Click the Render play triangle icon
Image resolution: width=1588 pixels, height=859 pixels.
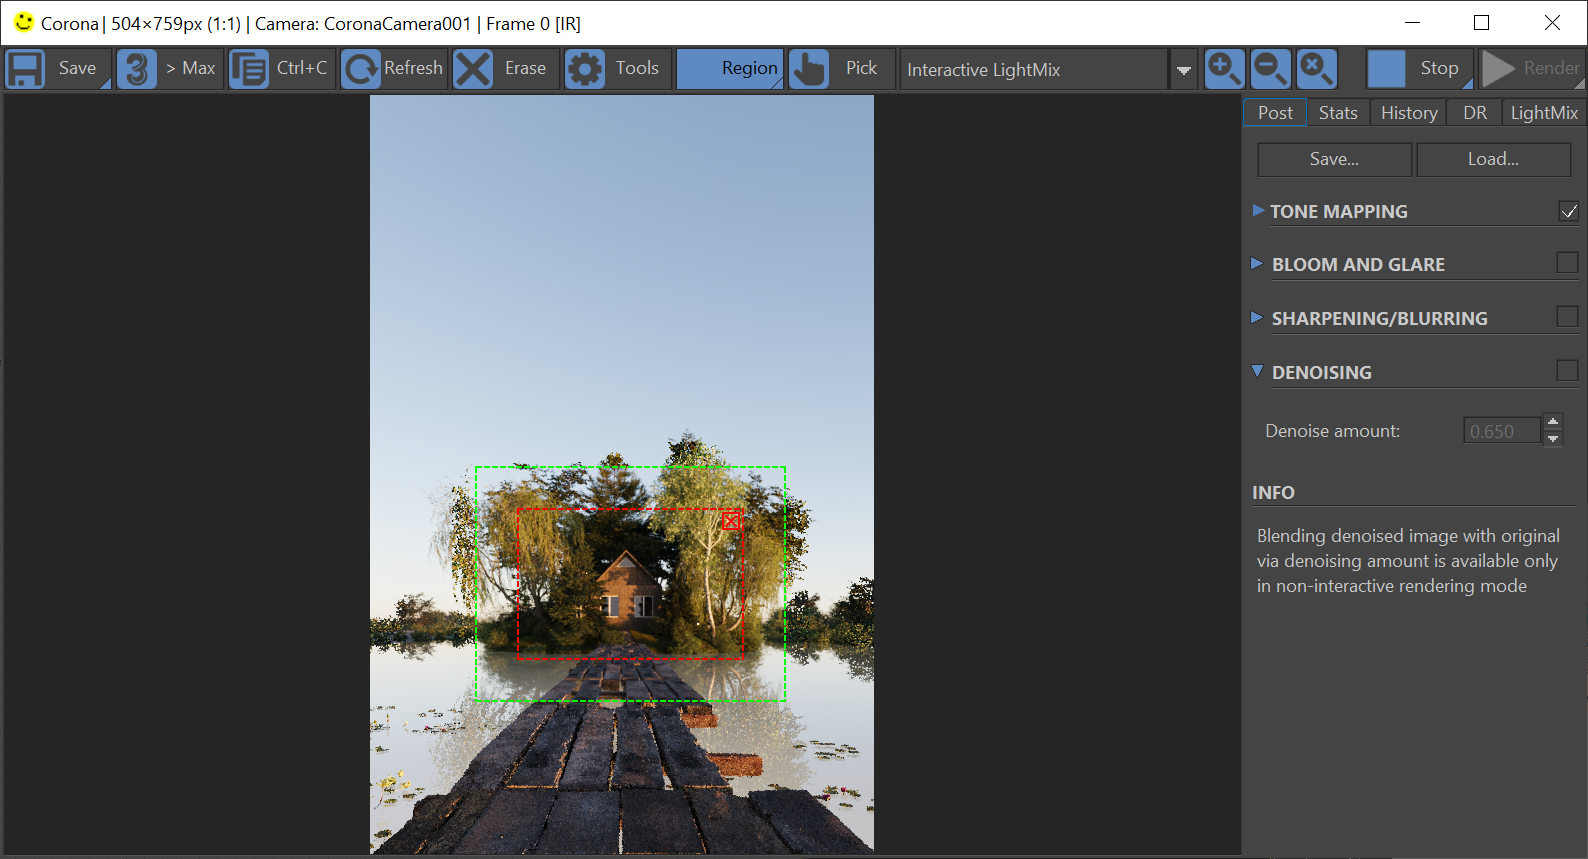[x=1498, y=69]
